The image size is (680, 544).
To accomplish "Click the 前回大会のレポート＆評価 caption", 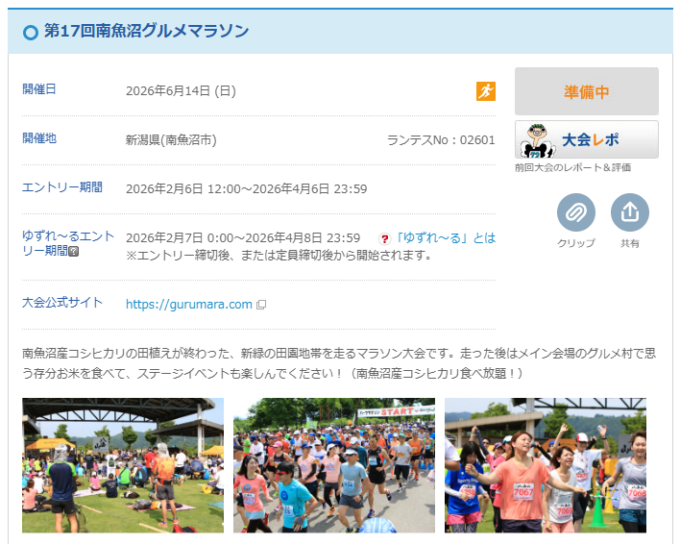I will point(573,167).
